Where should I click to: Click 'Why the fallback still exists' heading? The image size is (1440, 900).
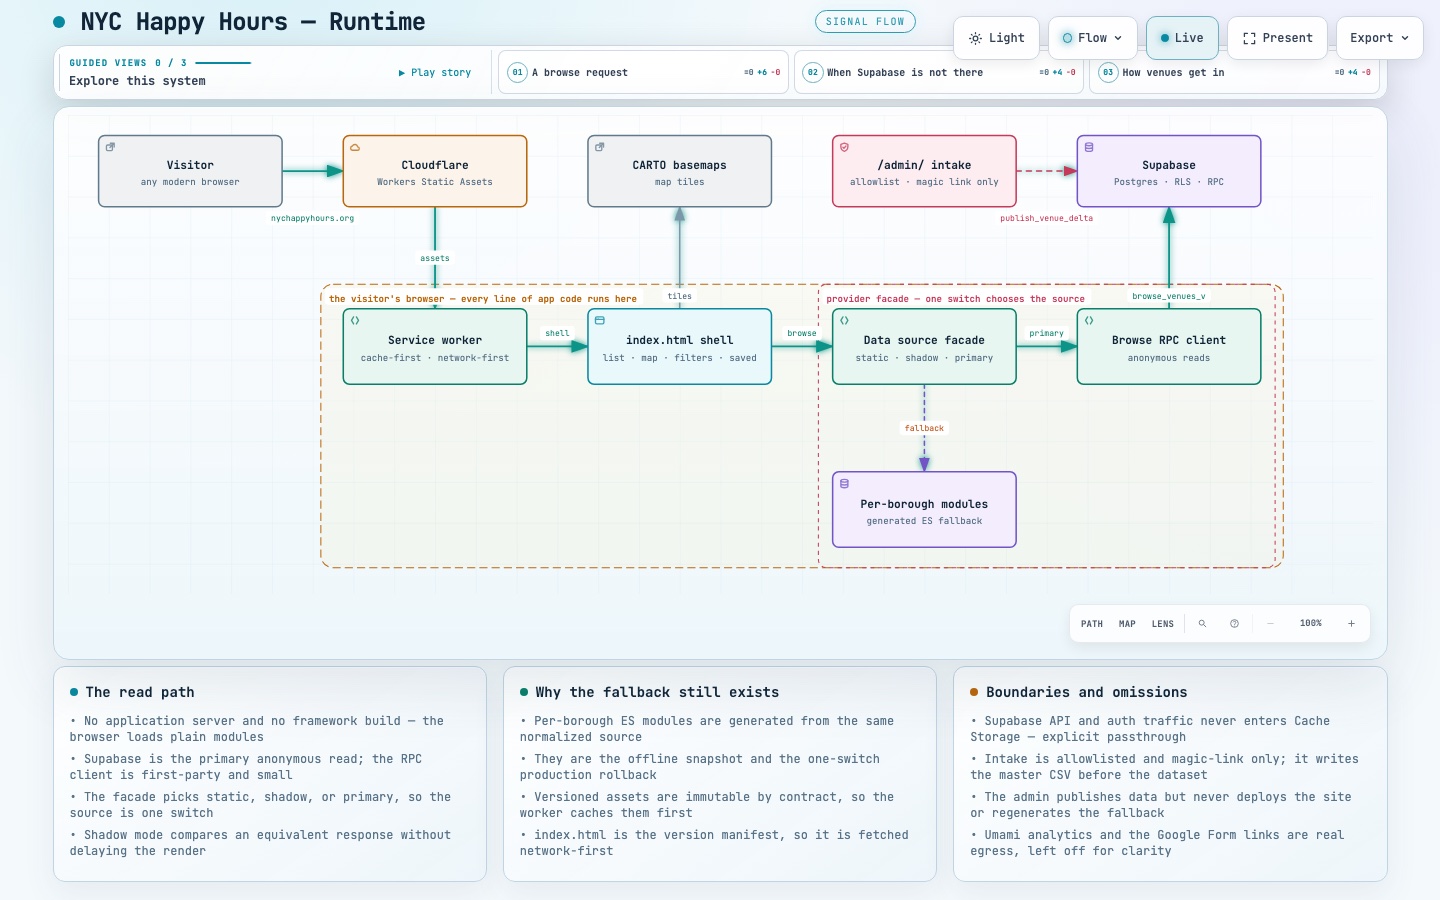[657, 692]
